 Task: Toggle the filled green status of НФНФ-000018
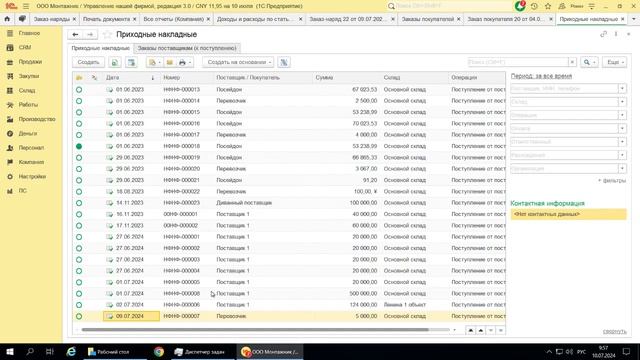79,146
